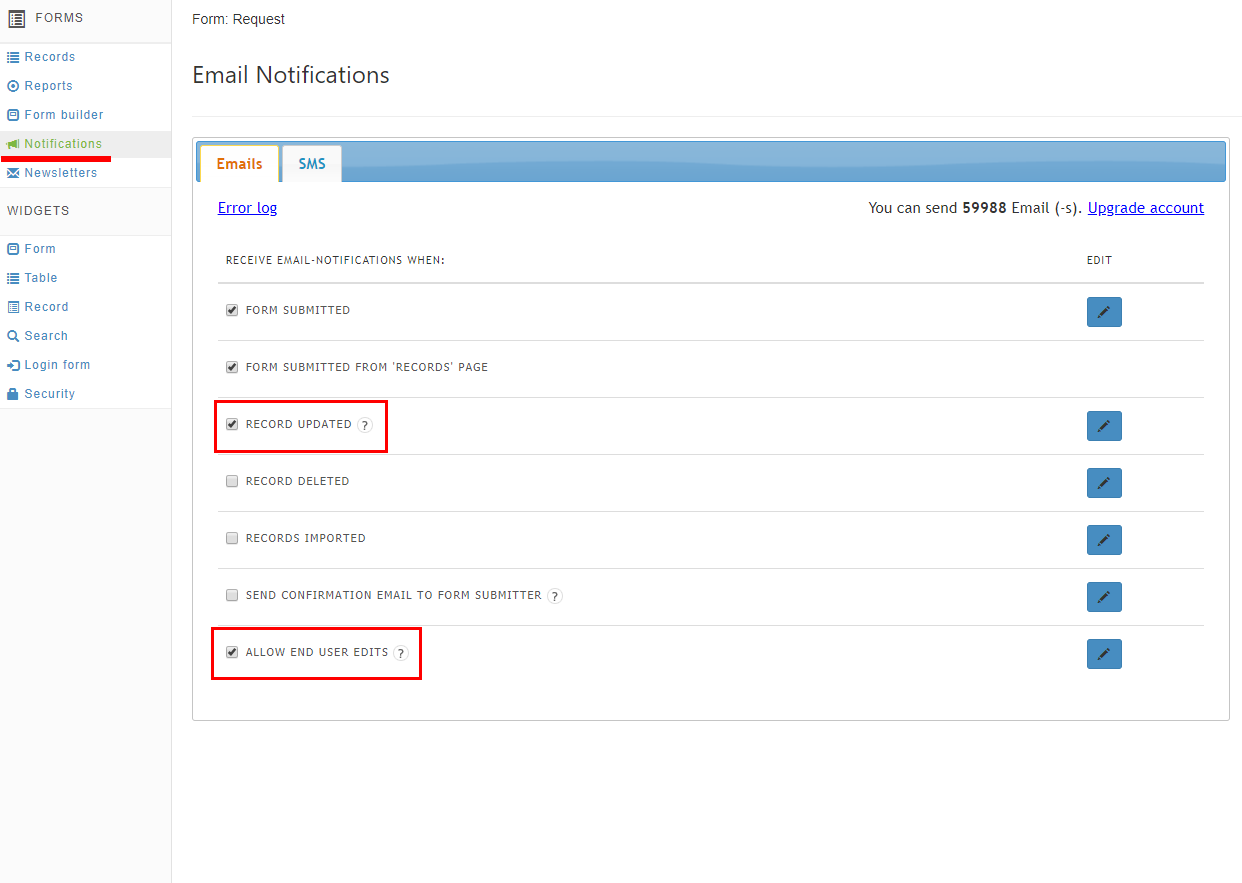Enable the Record Deleted notification checkbox
This screenshot has width=1242, height=883.
pyautogui.click(x=232, y=481)
